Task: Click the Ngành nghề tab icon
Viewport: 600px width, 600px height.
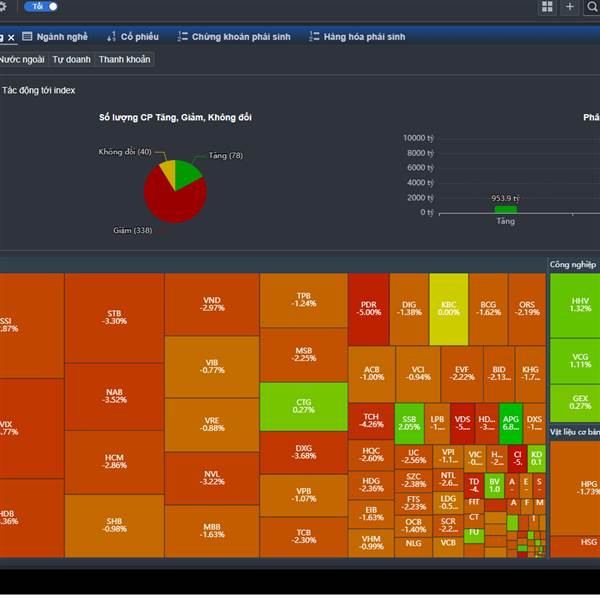Action: 27,37
